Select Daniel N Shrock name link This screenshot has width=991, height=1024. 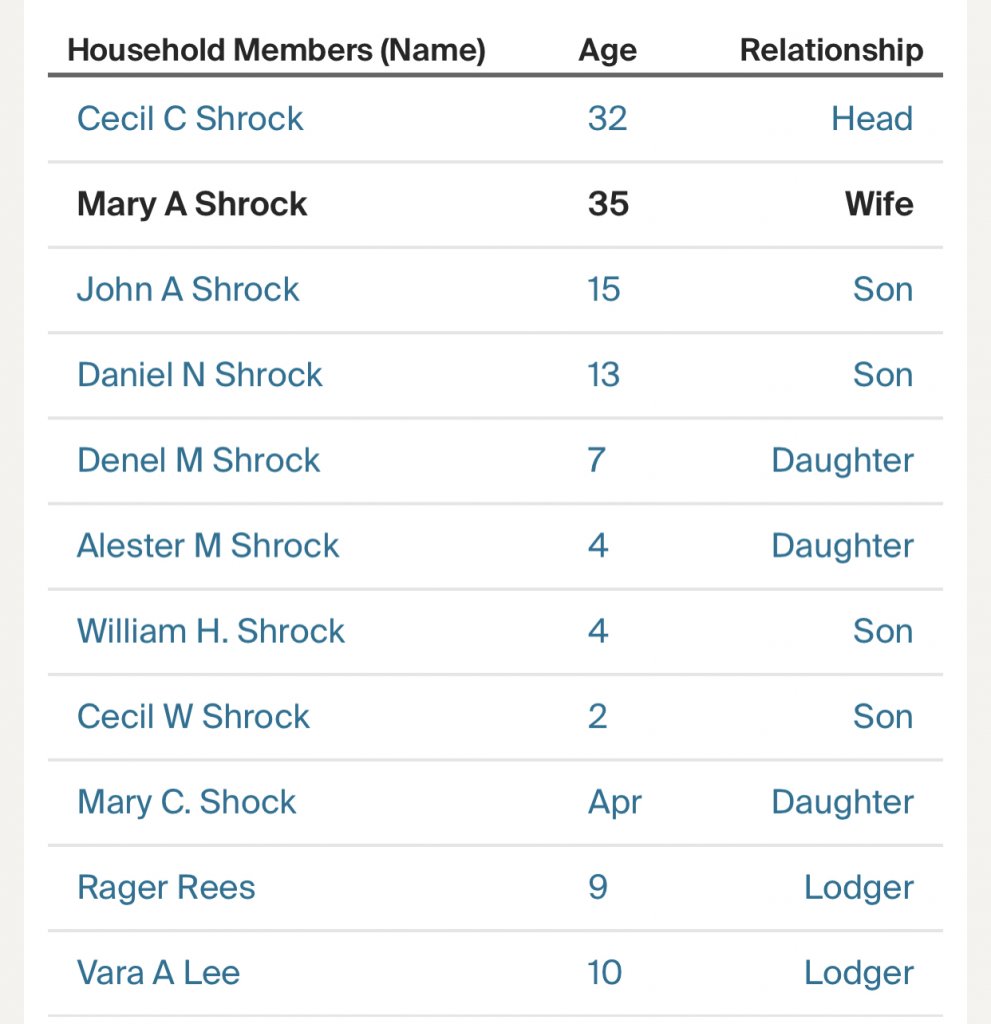click(x=200, y=375)
